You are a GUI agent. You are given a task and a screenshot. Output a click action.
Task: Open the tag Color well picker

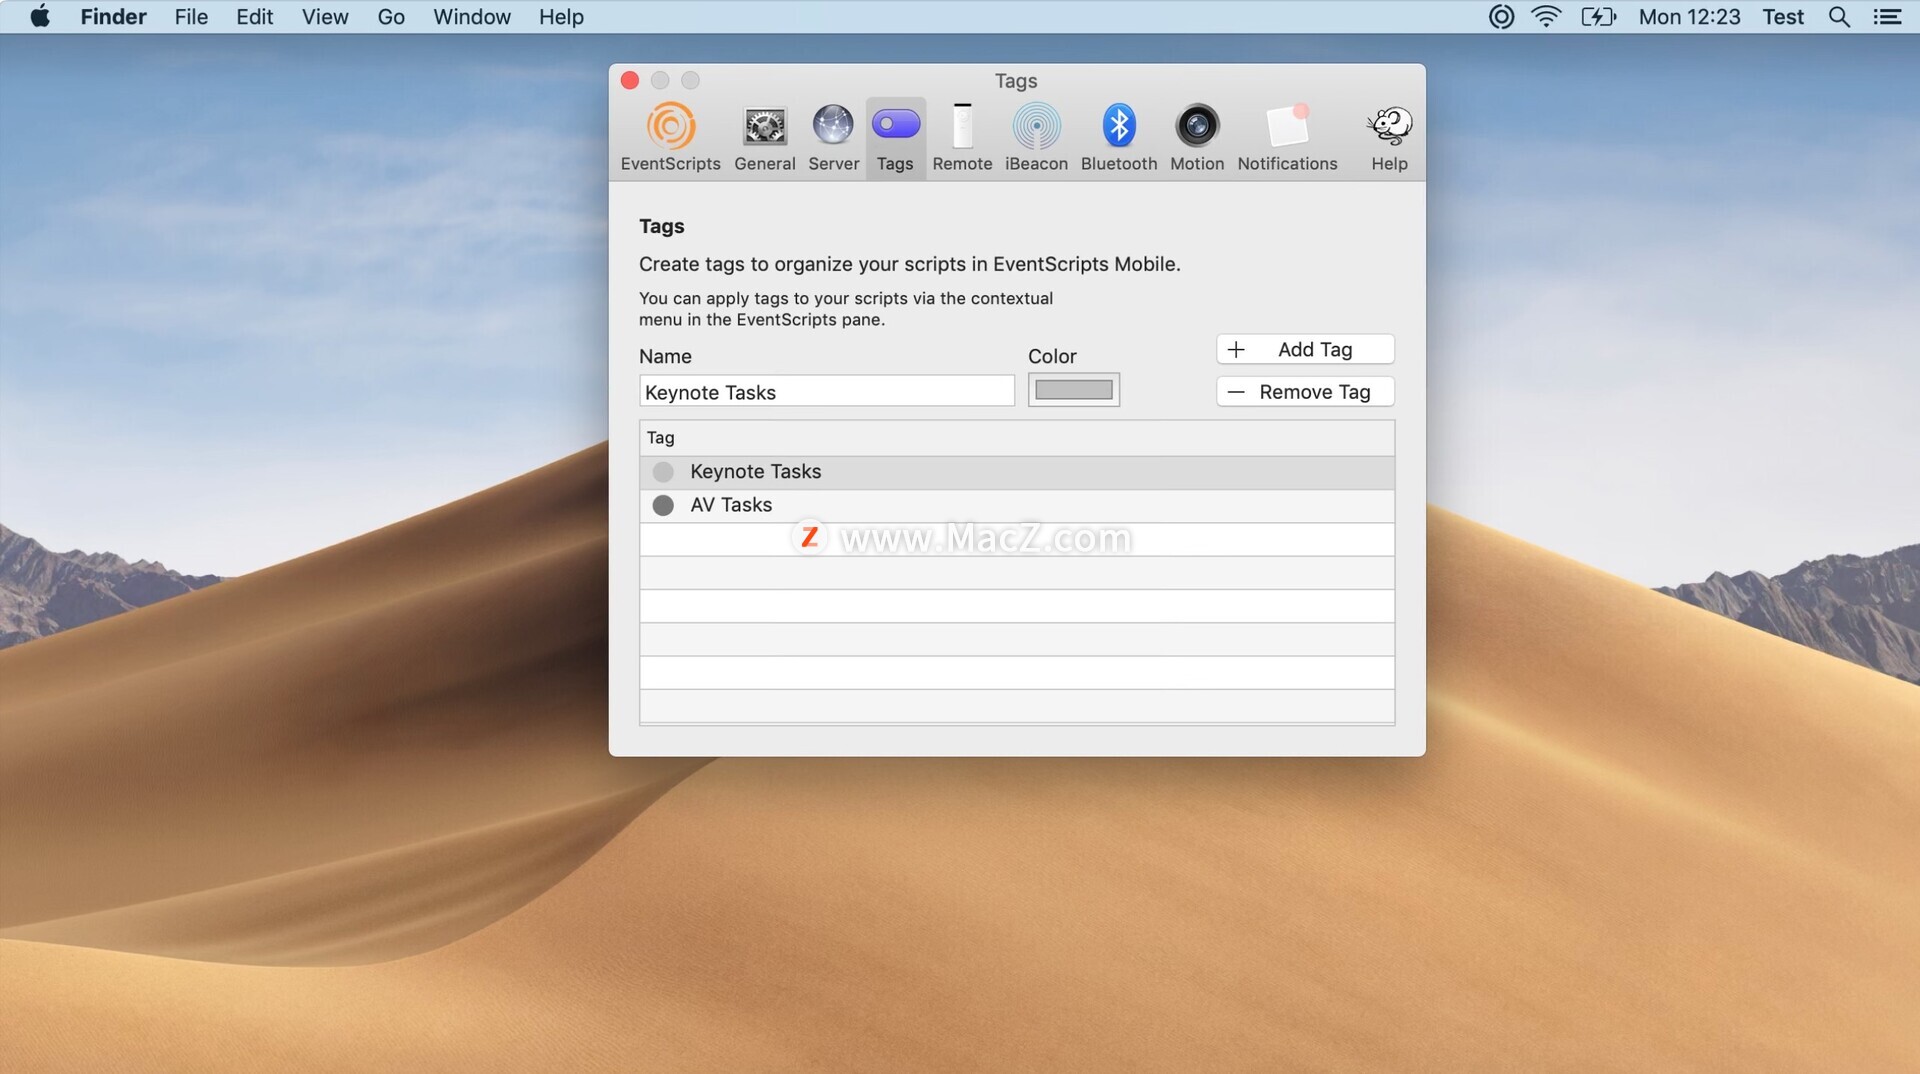(1074, 390)
